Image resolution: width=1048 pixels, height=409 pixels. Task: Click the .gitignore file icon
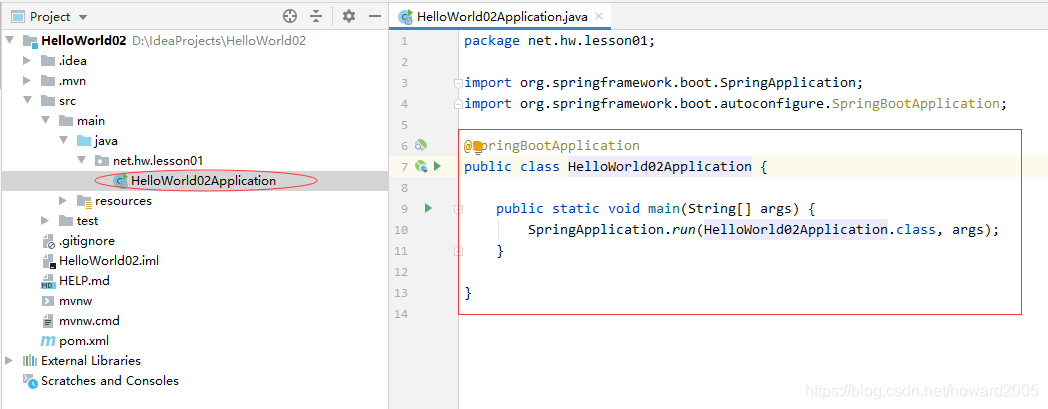[48, 241]
